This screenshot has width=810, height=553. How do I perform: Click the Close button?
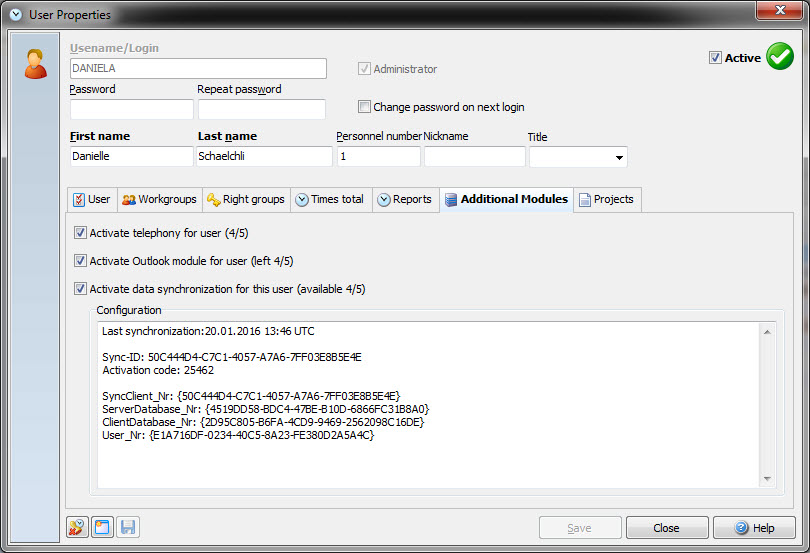pyautogui.click(x=666, y=528)
